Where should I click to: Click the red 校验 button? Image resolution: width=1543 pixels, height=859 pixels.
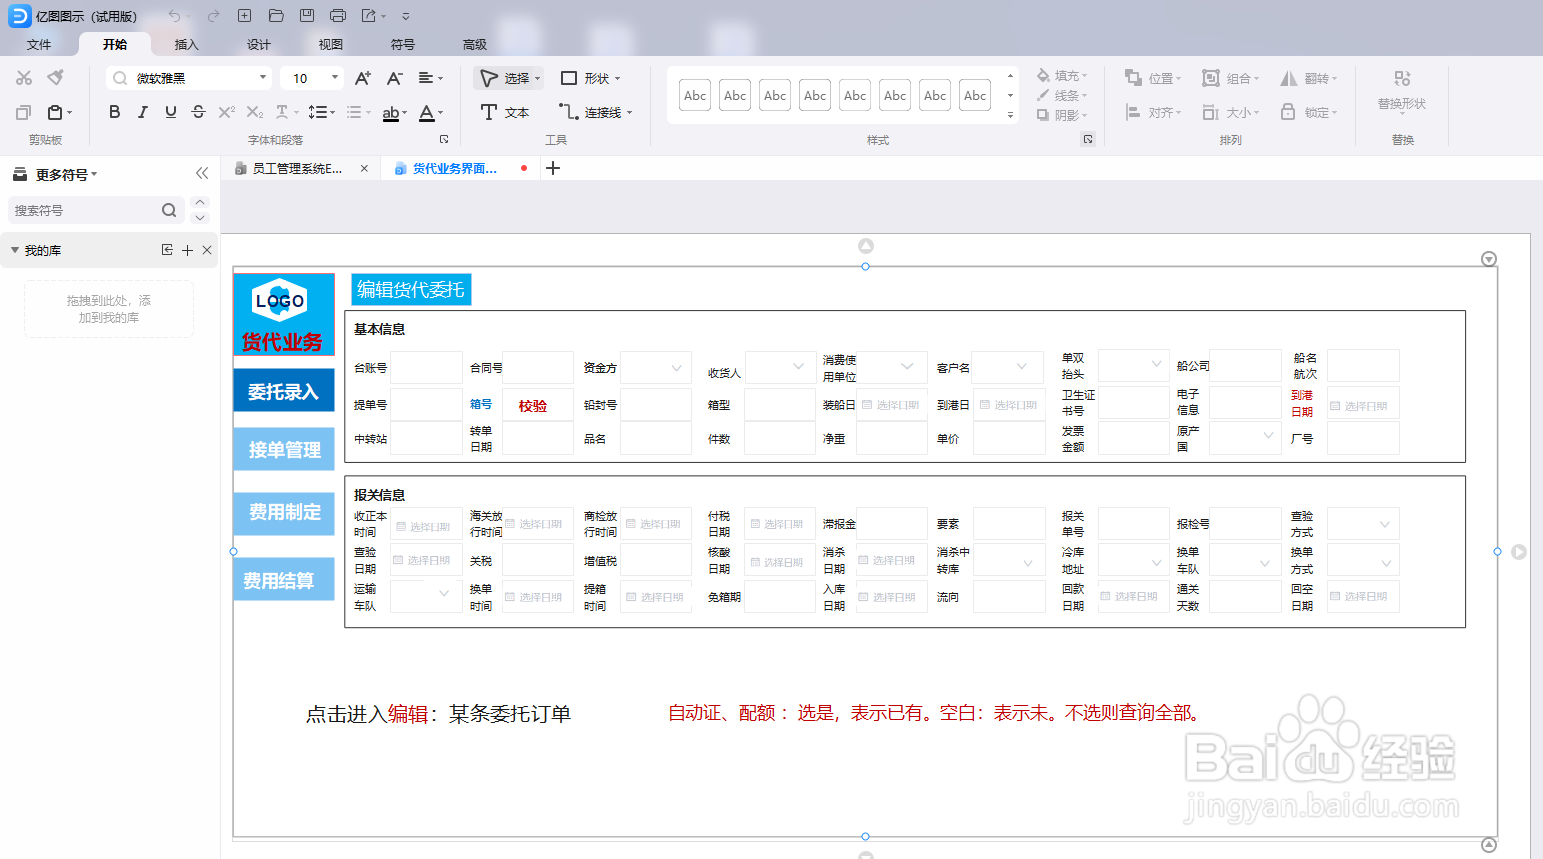(x=533, y=406)
